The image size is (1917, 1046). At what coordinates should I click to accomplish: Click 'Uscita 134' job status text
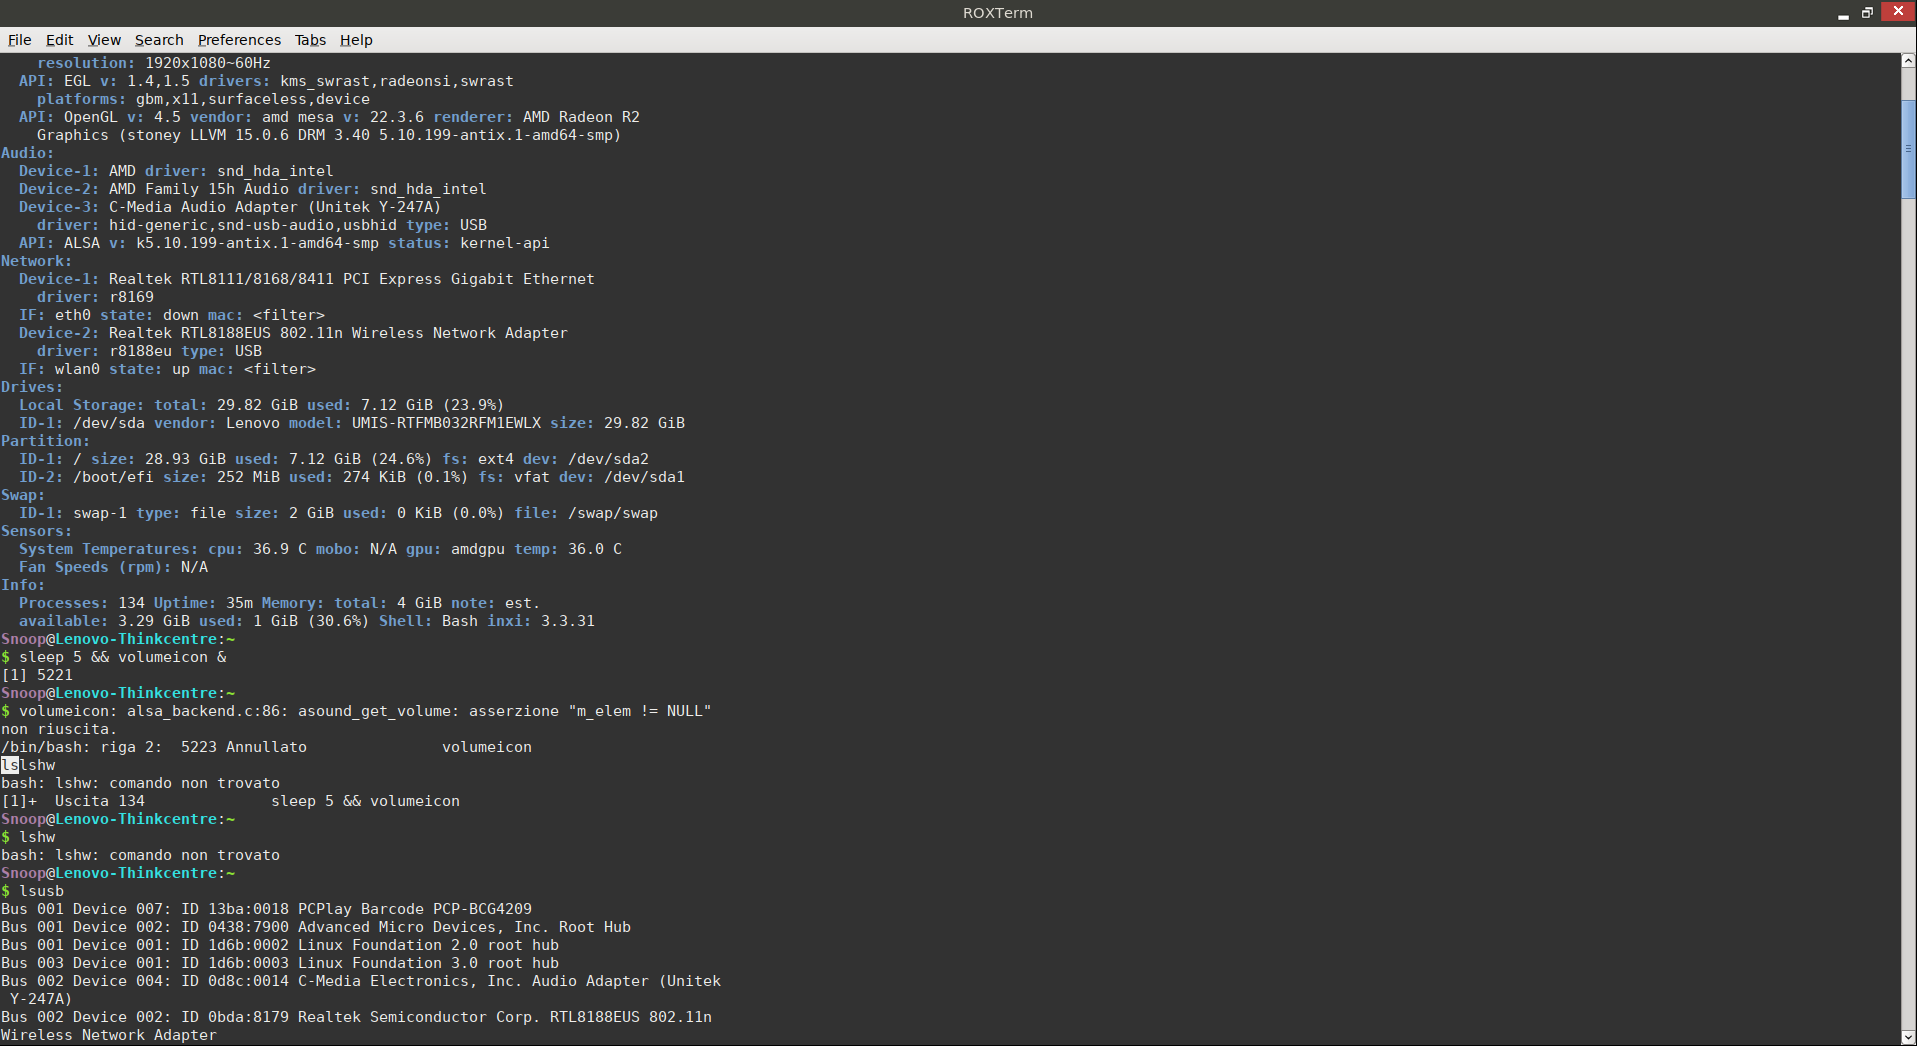tap(100, 801)
